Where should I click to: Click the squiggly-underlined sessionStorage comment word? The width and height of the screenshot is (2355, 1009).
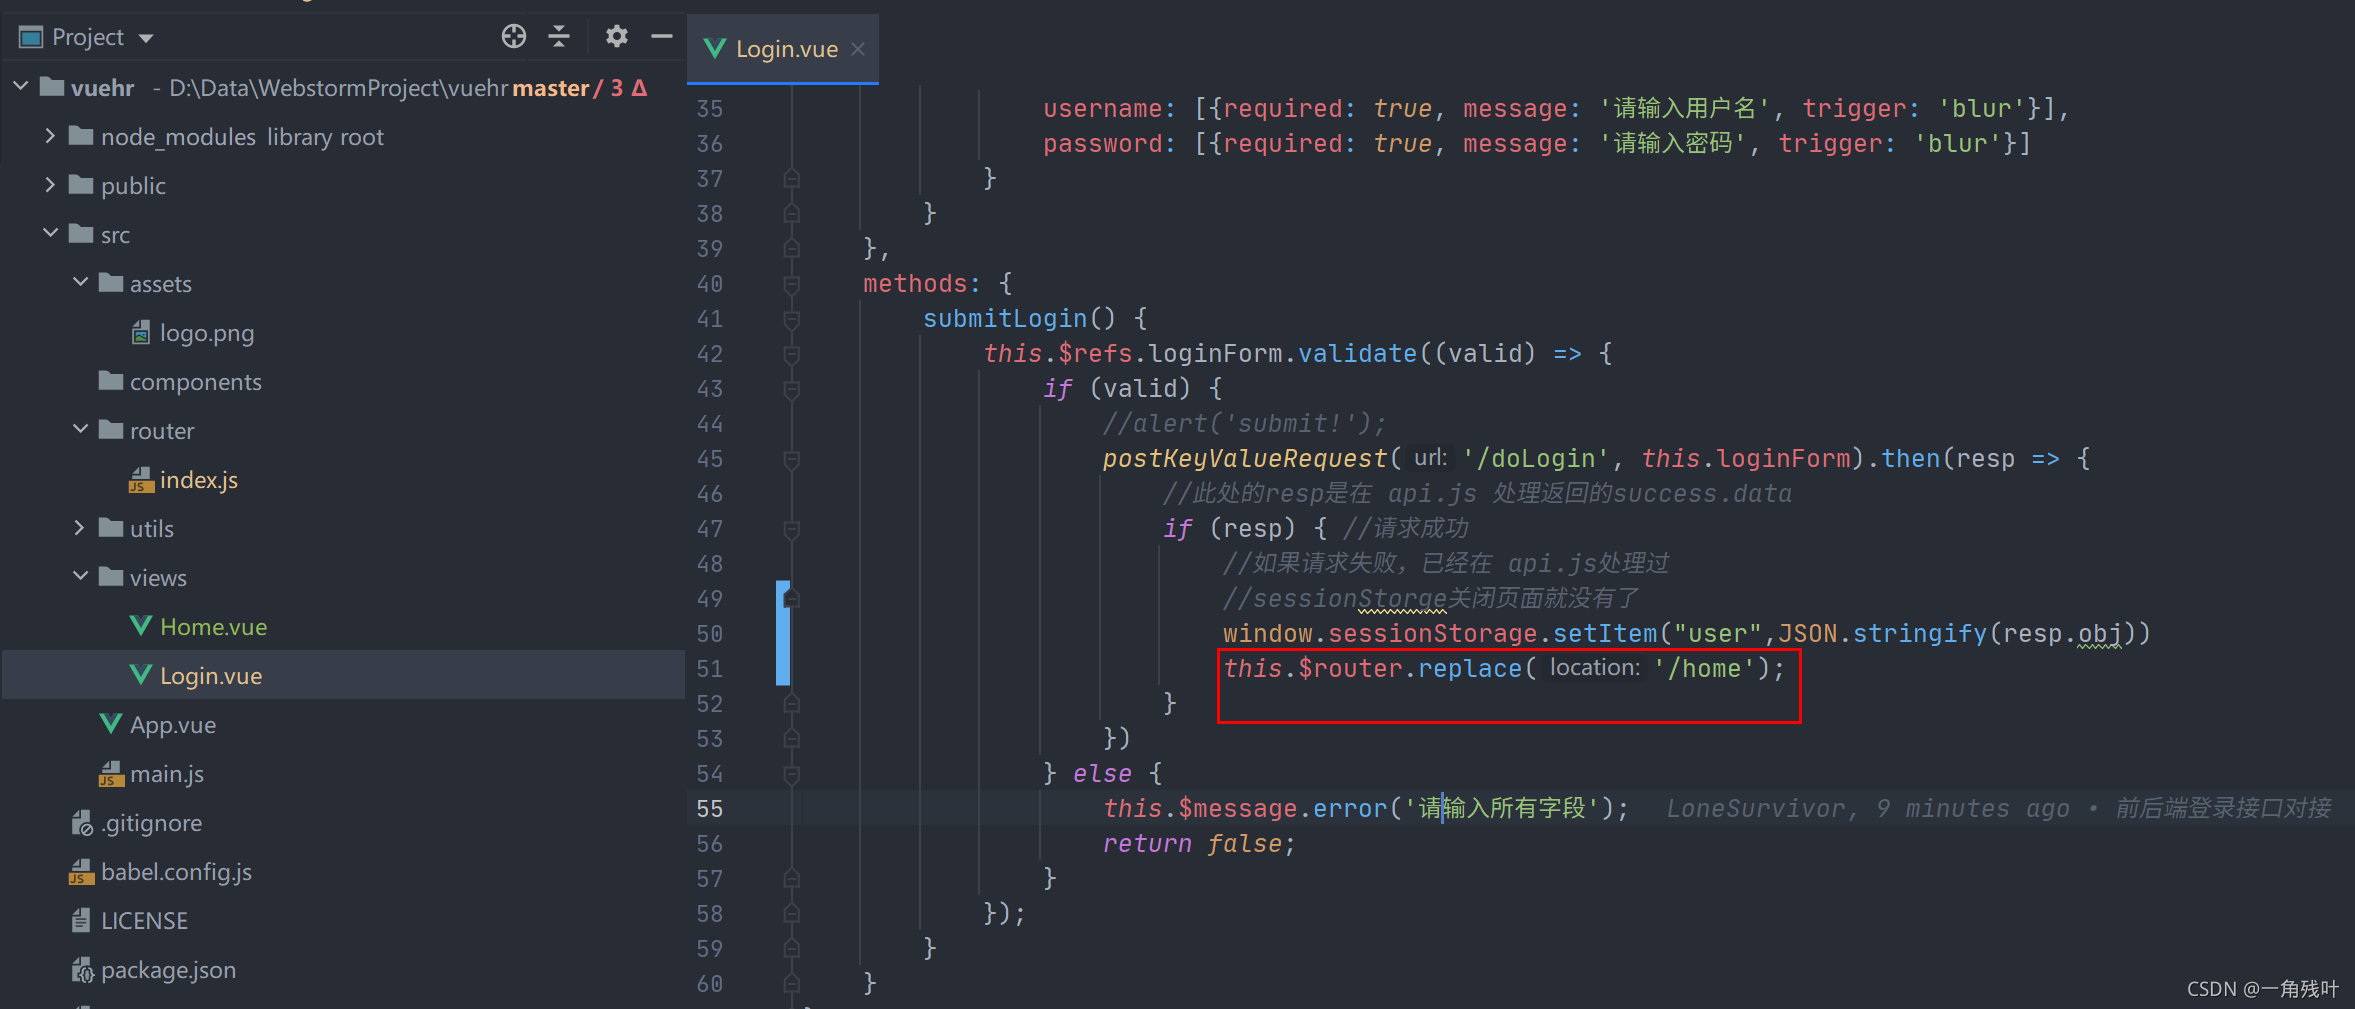coord(1350,599)
